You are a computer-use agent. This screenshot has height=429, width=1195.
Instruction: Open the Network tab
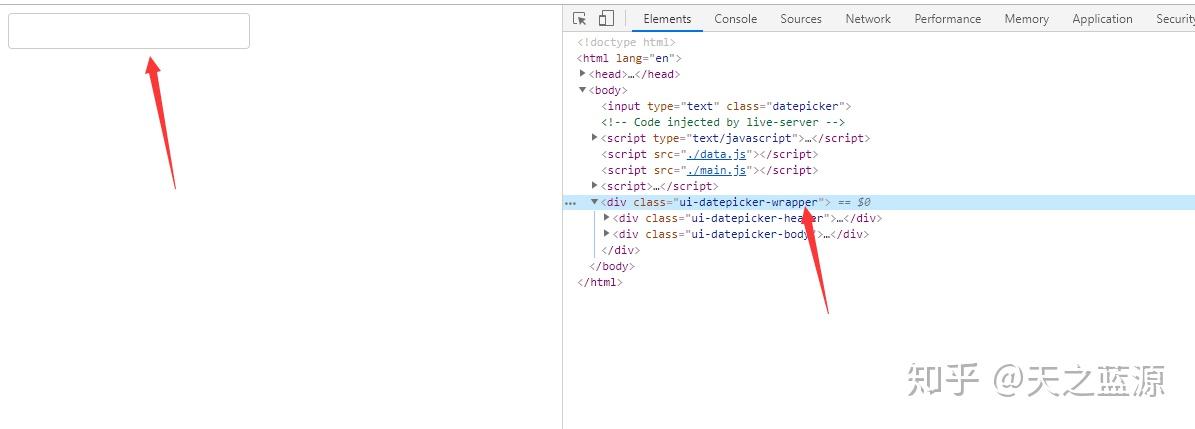click(x=868, y=19)
